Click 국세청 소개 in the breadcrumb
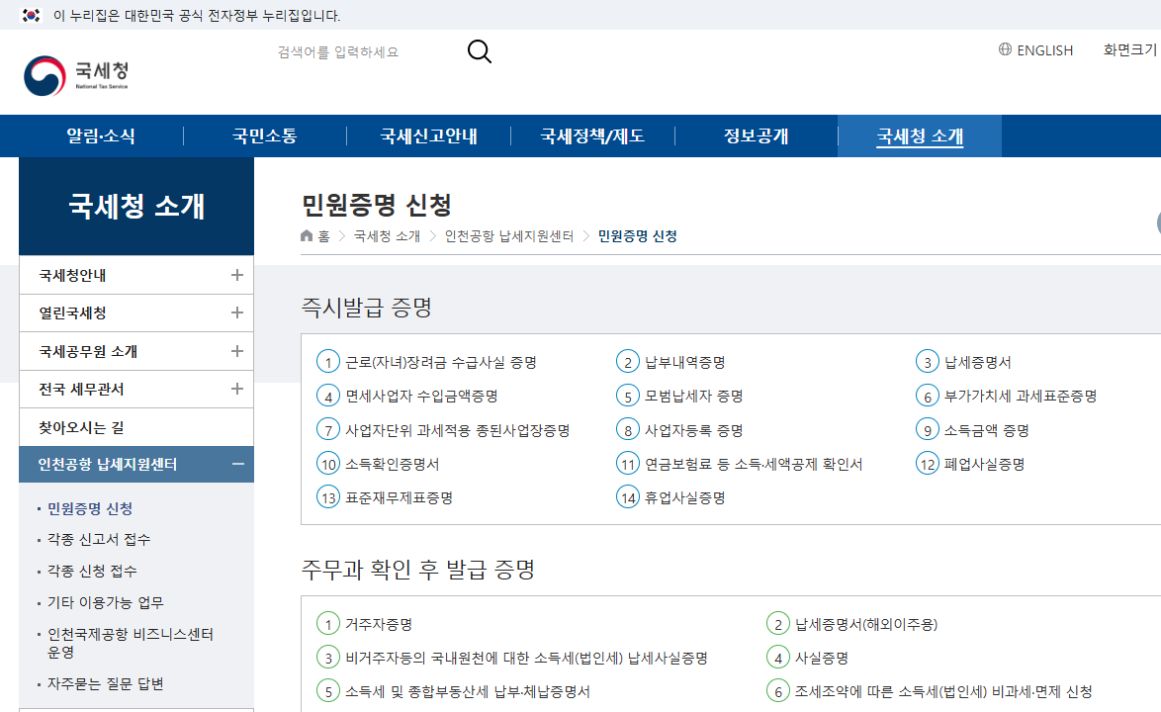 pos(387,236)
